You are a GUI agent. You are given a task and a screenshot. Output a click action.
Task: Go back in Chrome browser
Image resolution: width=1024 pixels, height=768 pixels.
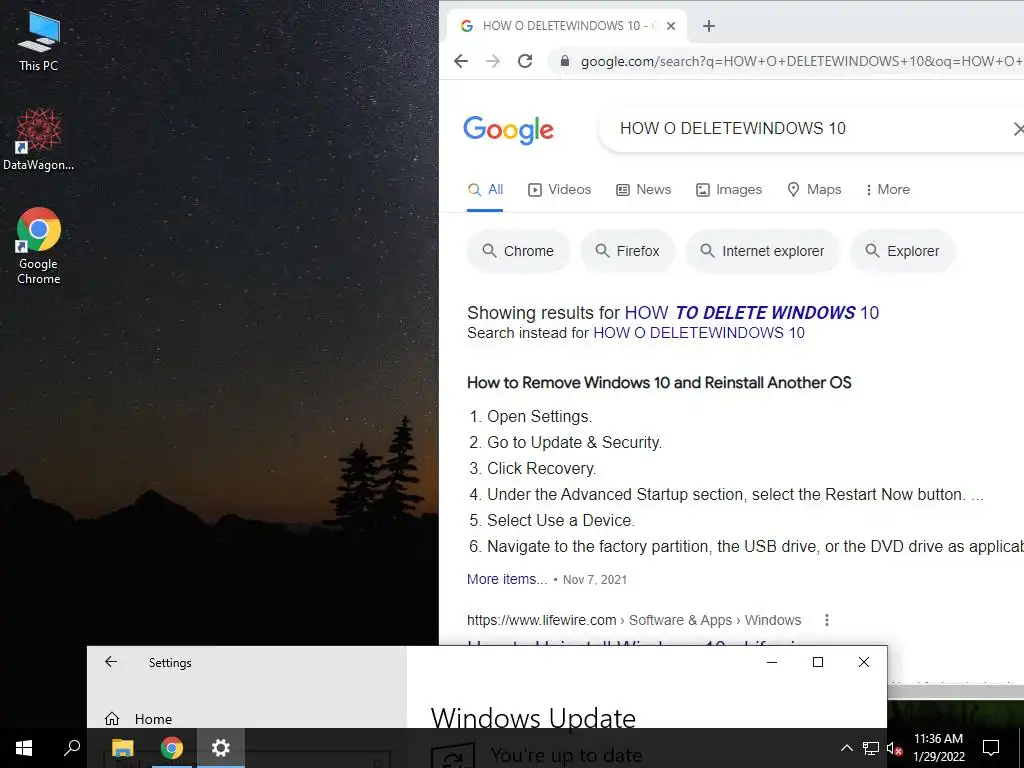coord(461,61)
